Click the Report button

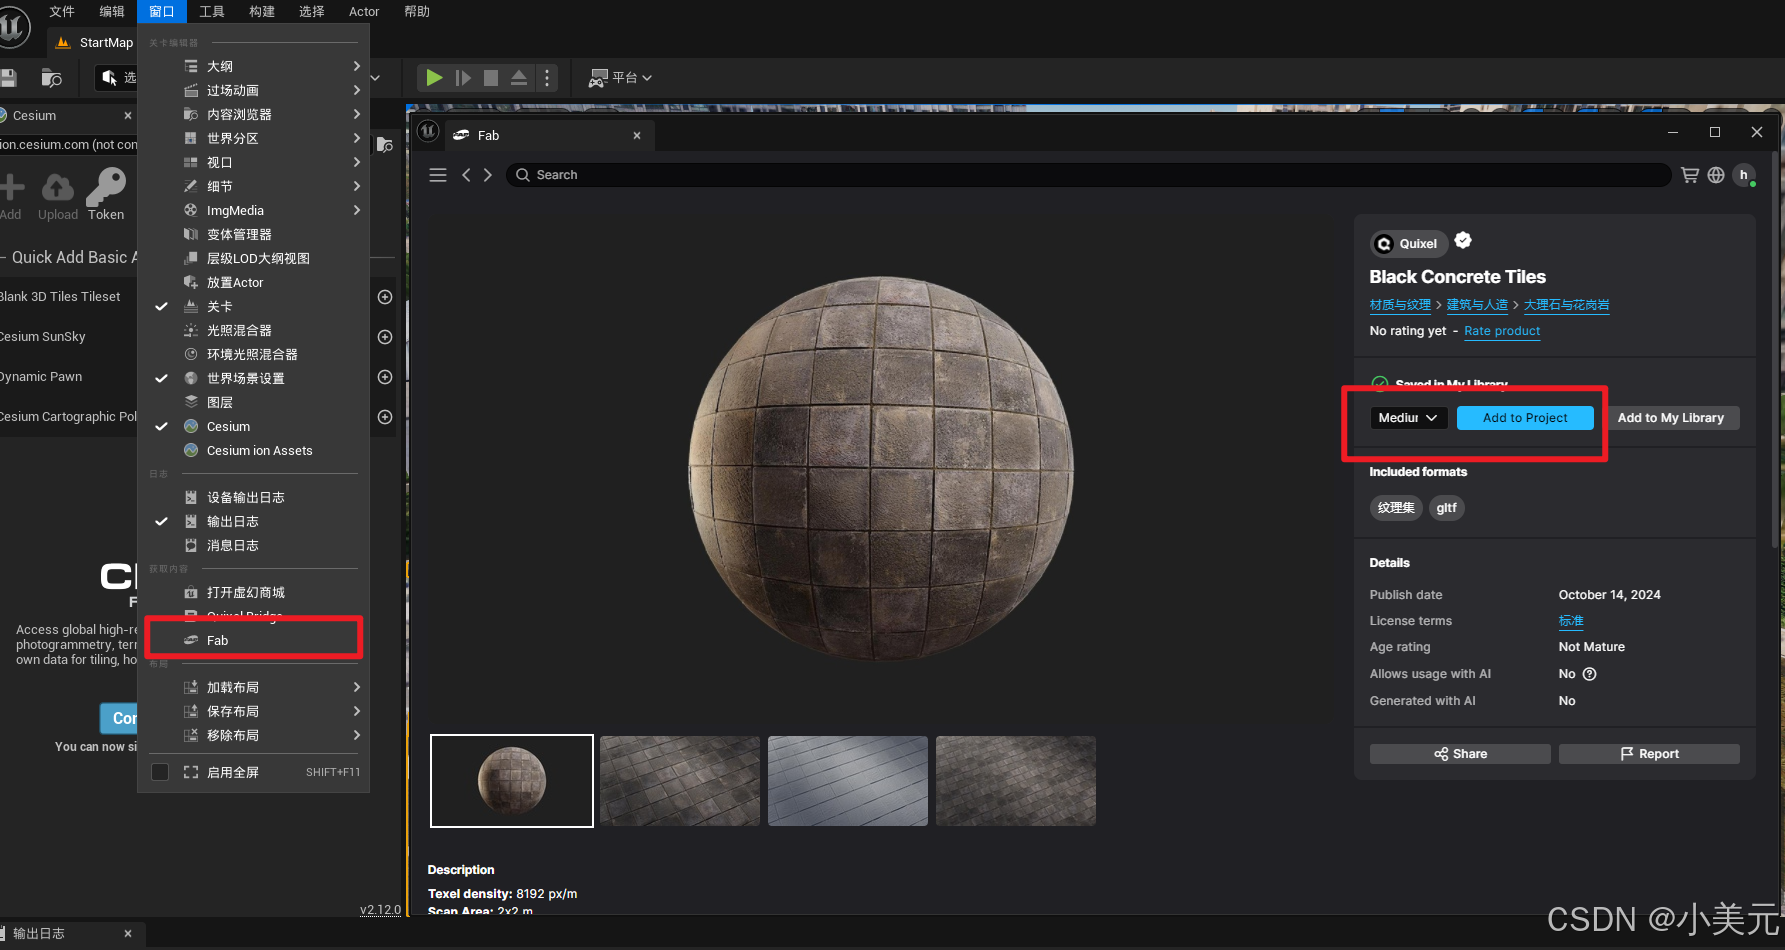tap(1649, 754)
